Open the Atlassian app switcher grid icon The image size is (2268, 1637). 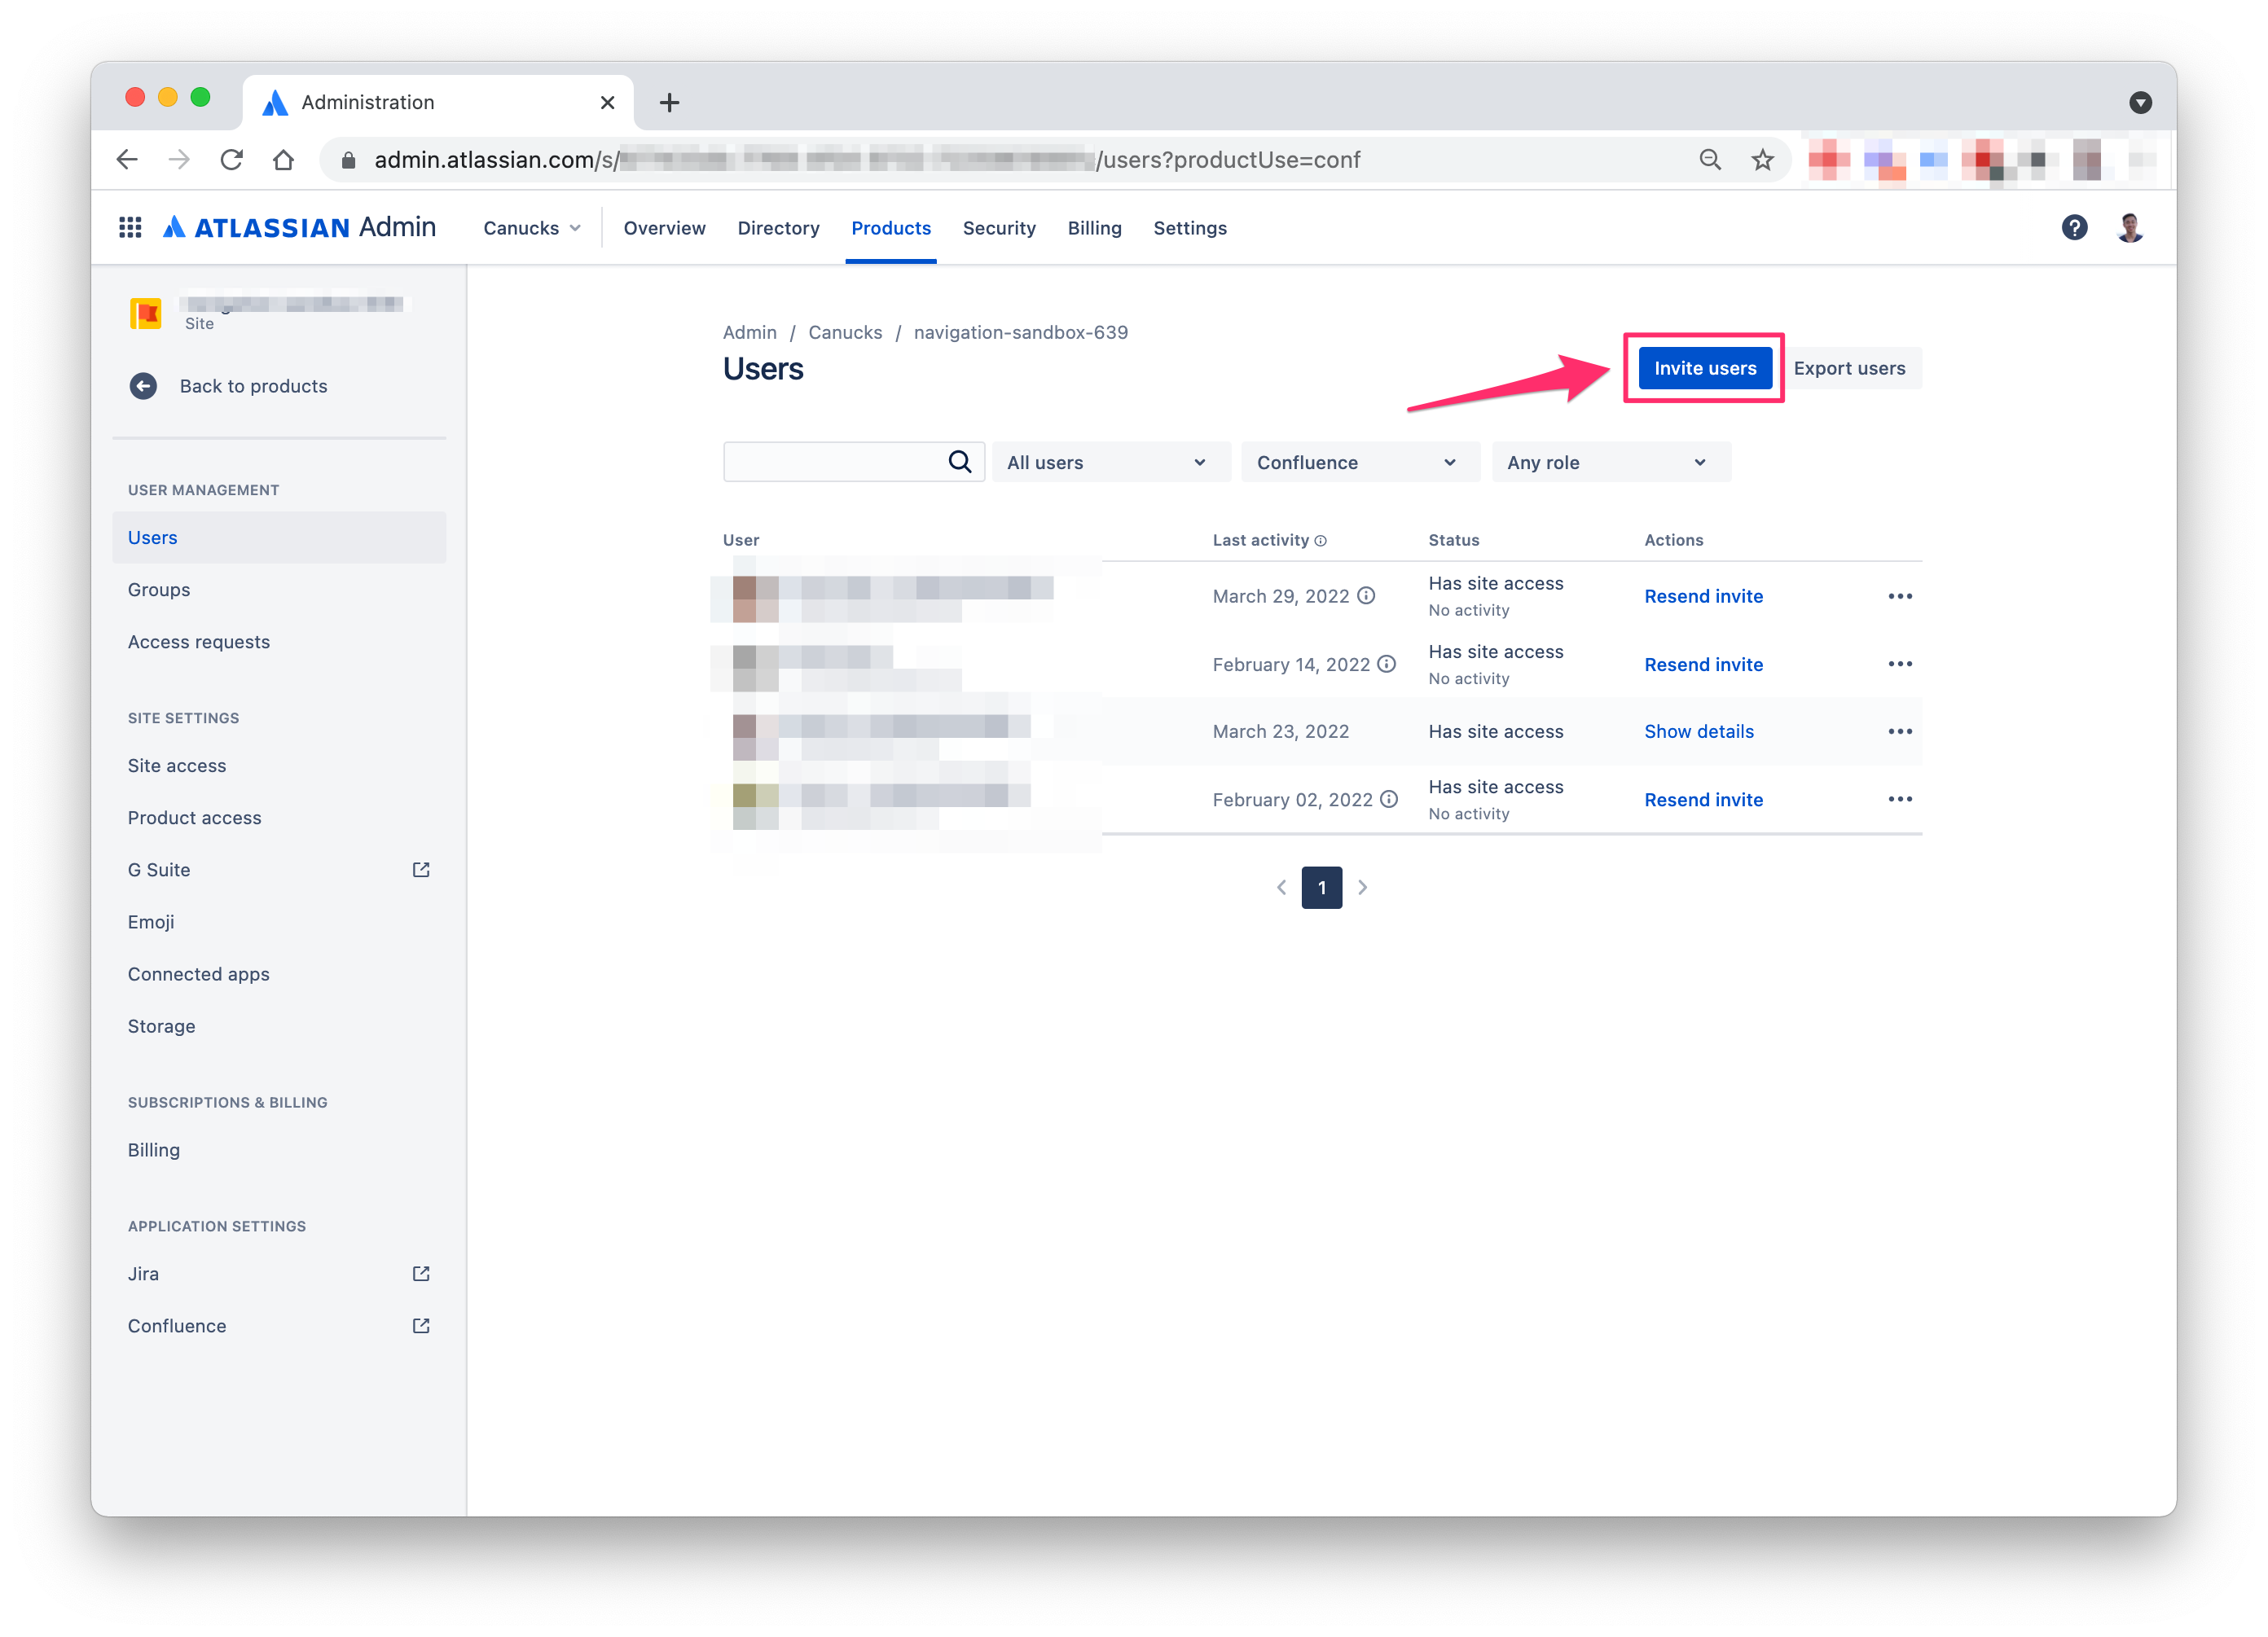(130, 227)
